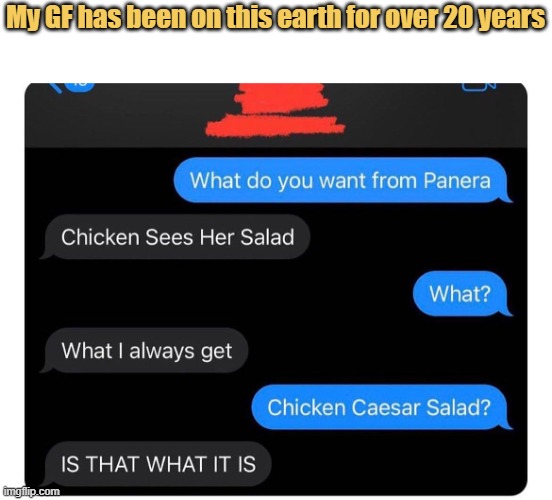Select the blue 'What?' message bubble
This screenshot has height=500, width=552.
pos(462,294)
